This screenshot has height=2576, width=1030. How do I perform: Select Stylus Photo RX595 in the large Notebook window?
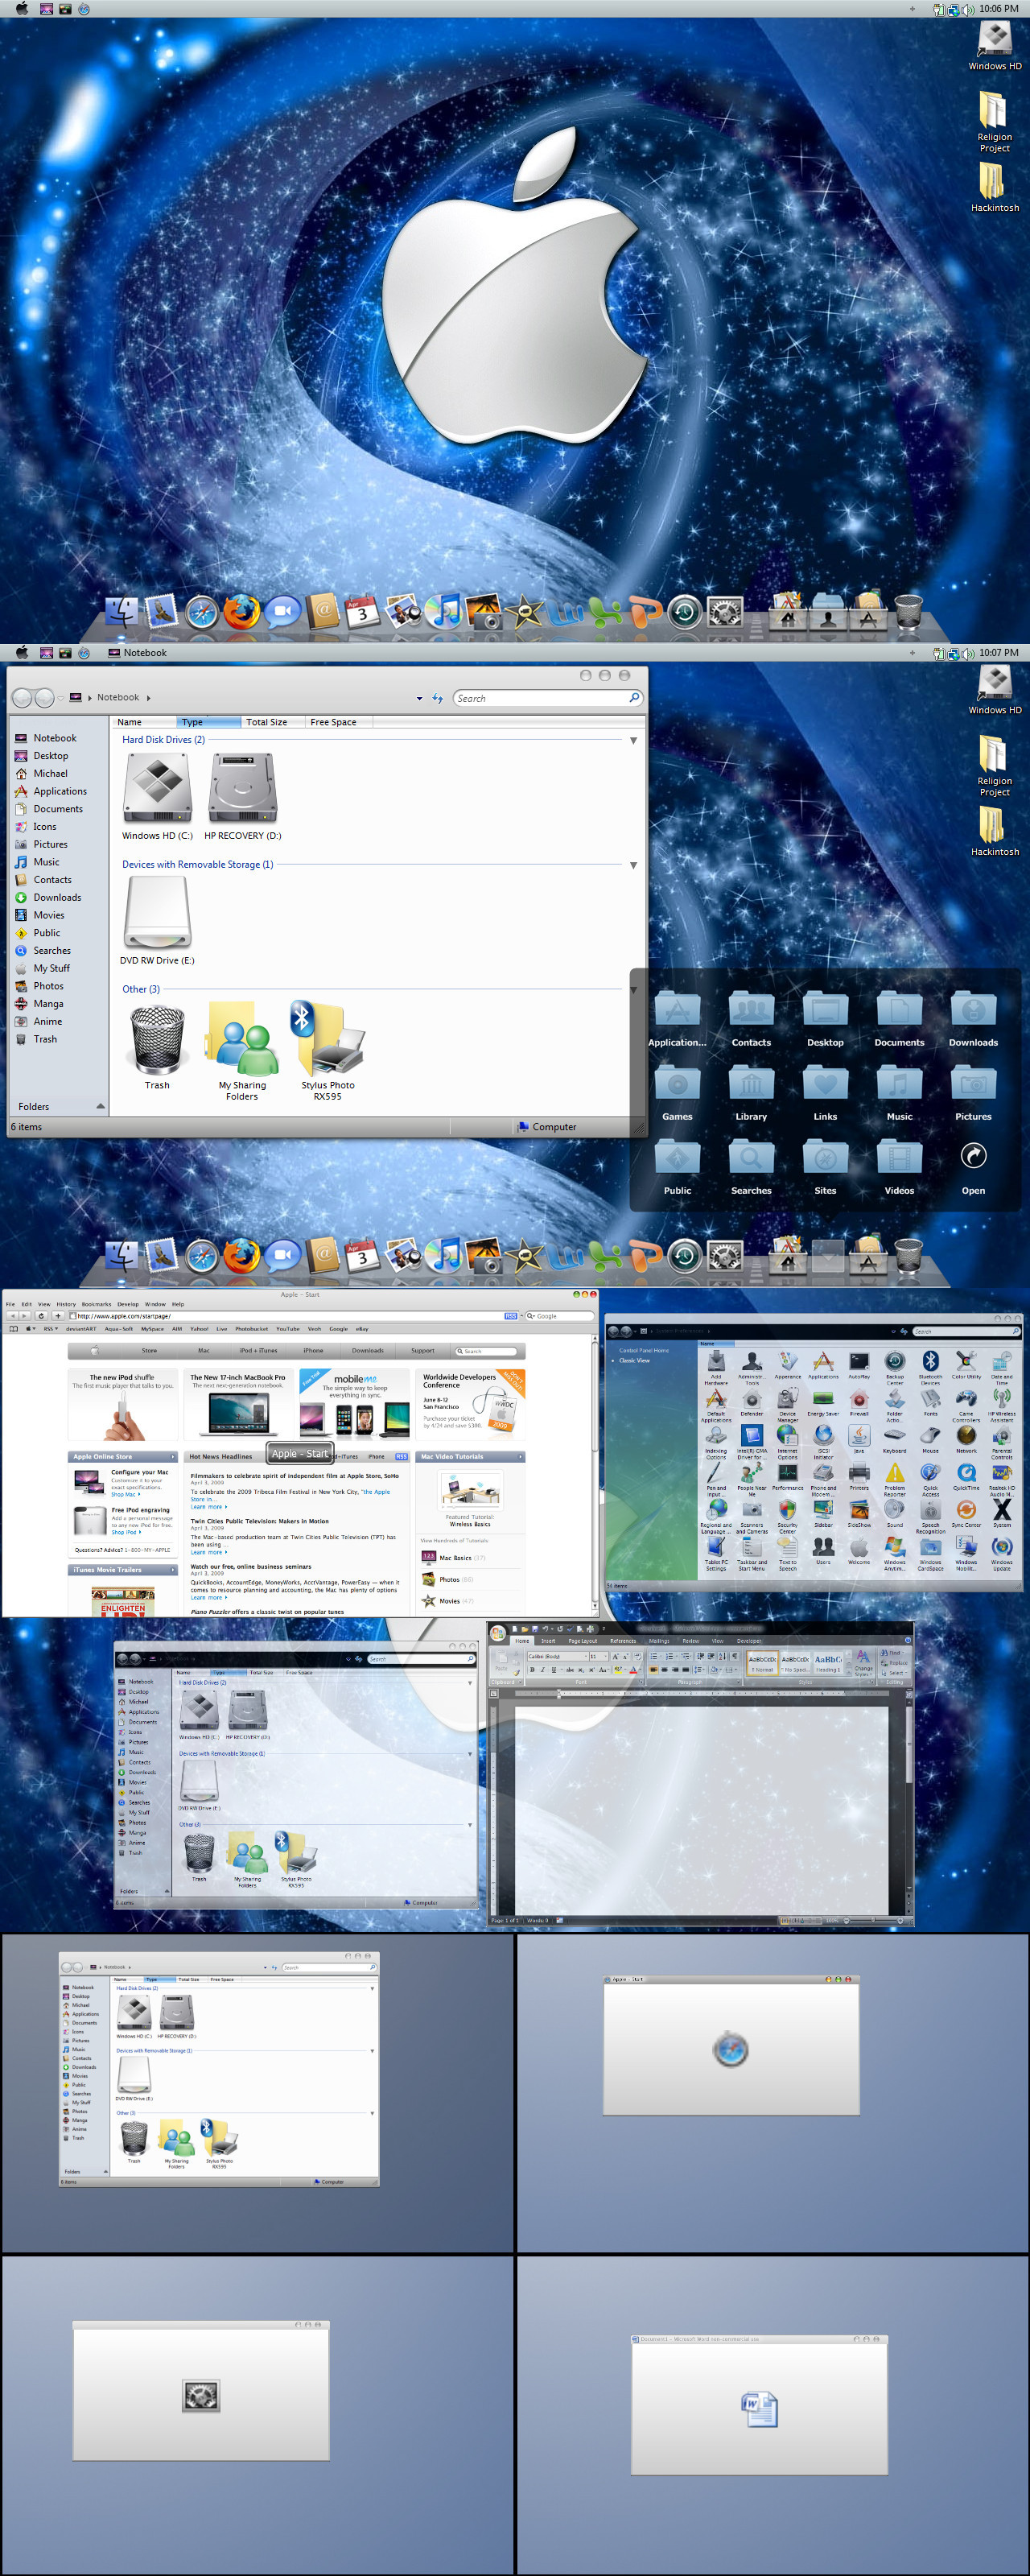tap(327, 1050)
